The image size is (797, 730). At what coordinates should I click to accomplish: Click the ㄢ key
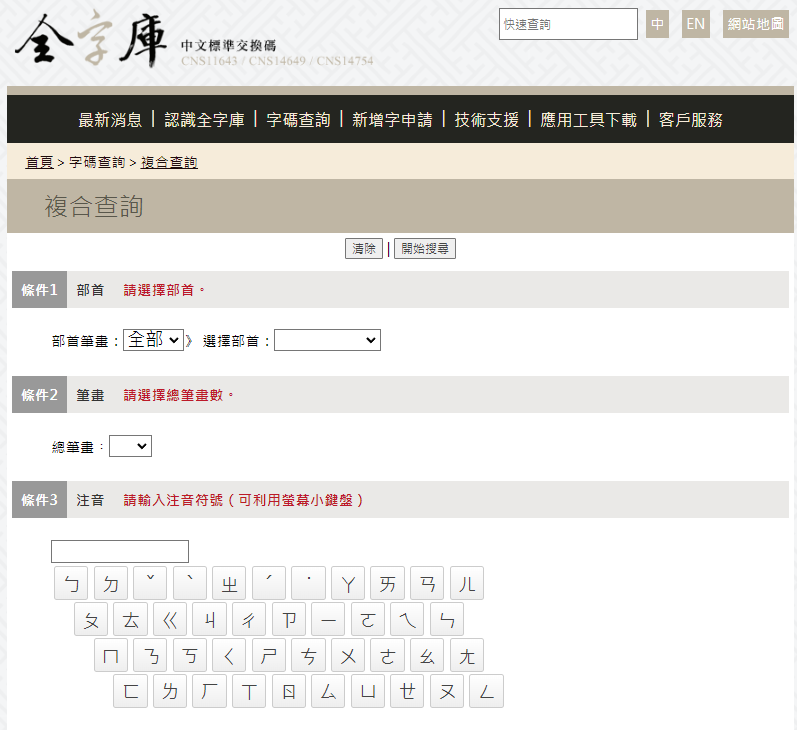pos(427,583)
